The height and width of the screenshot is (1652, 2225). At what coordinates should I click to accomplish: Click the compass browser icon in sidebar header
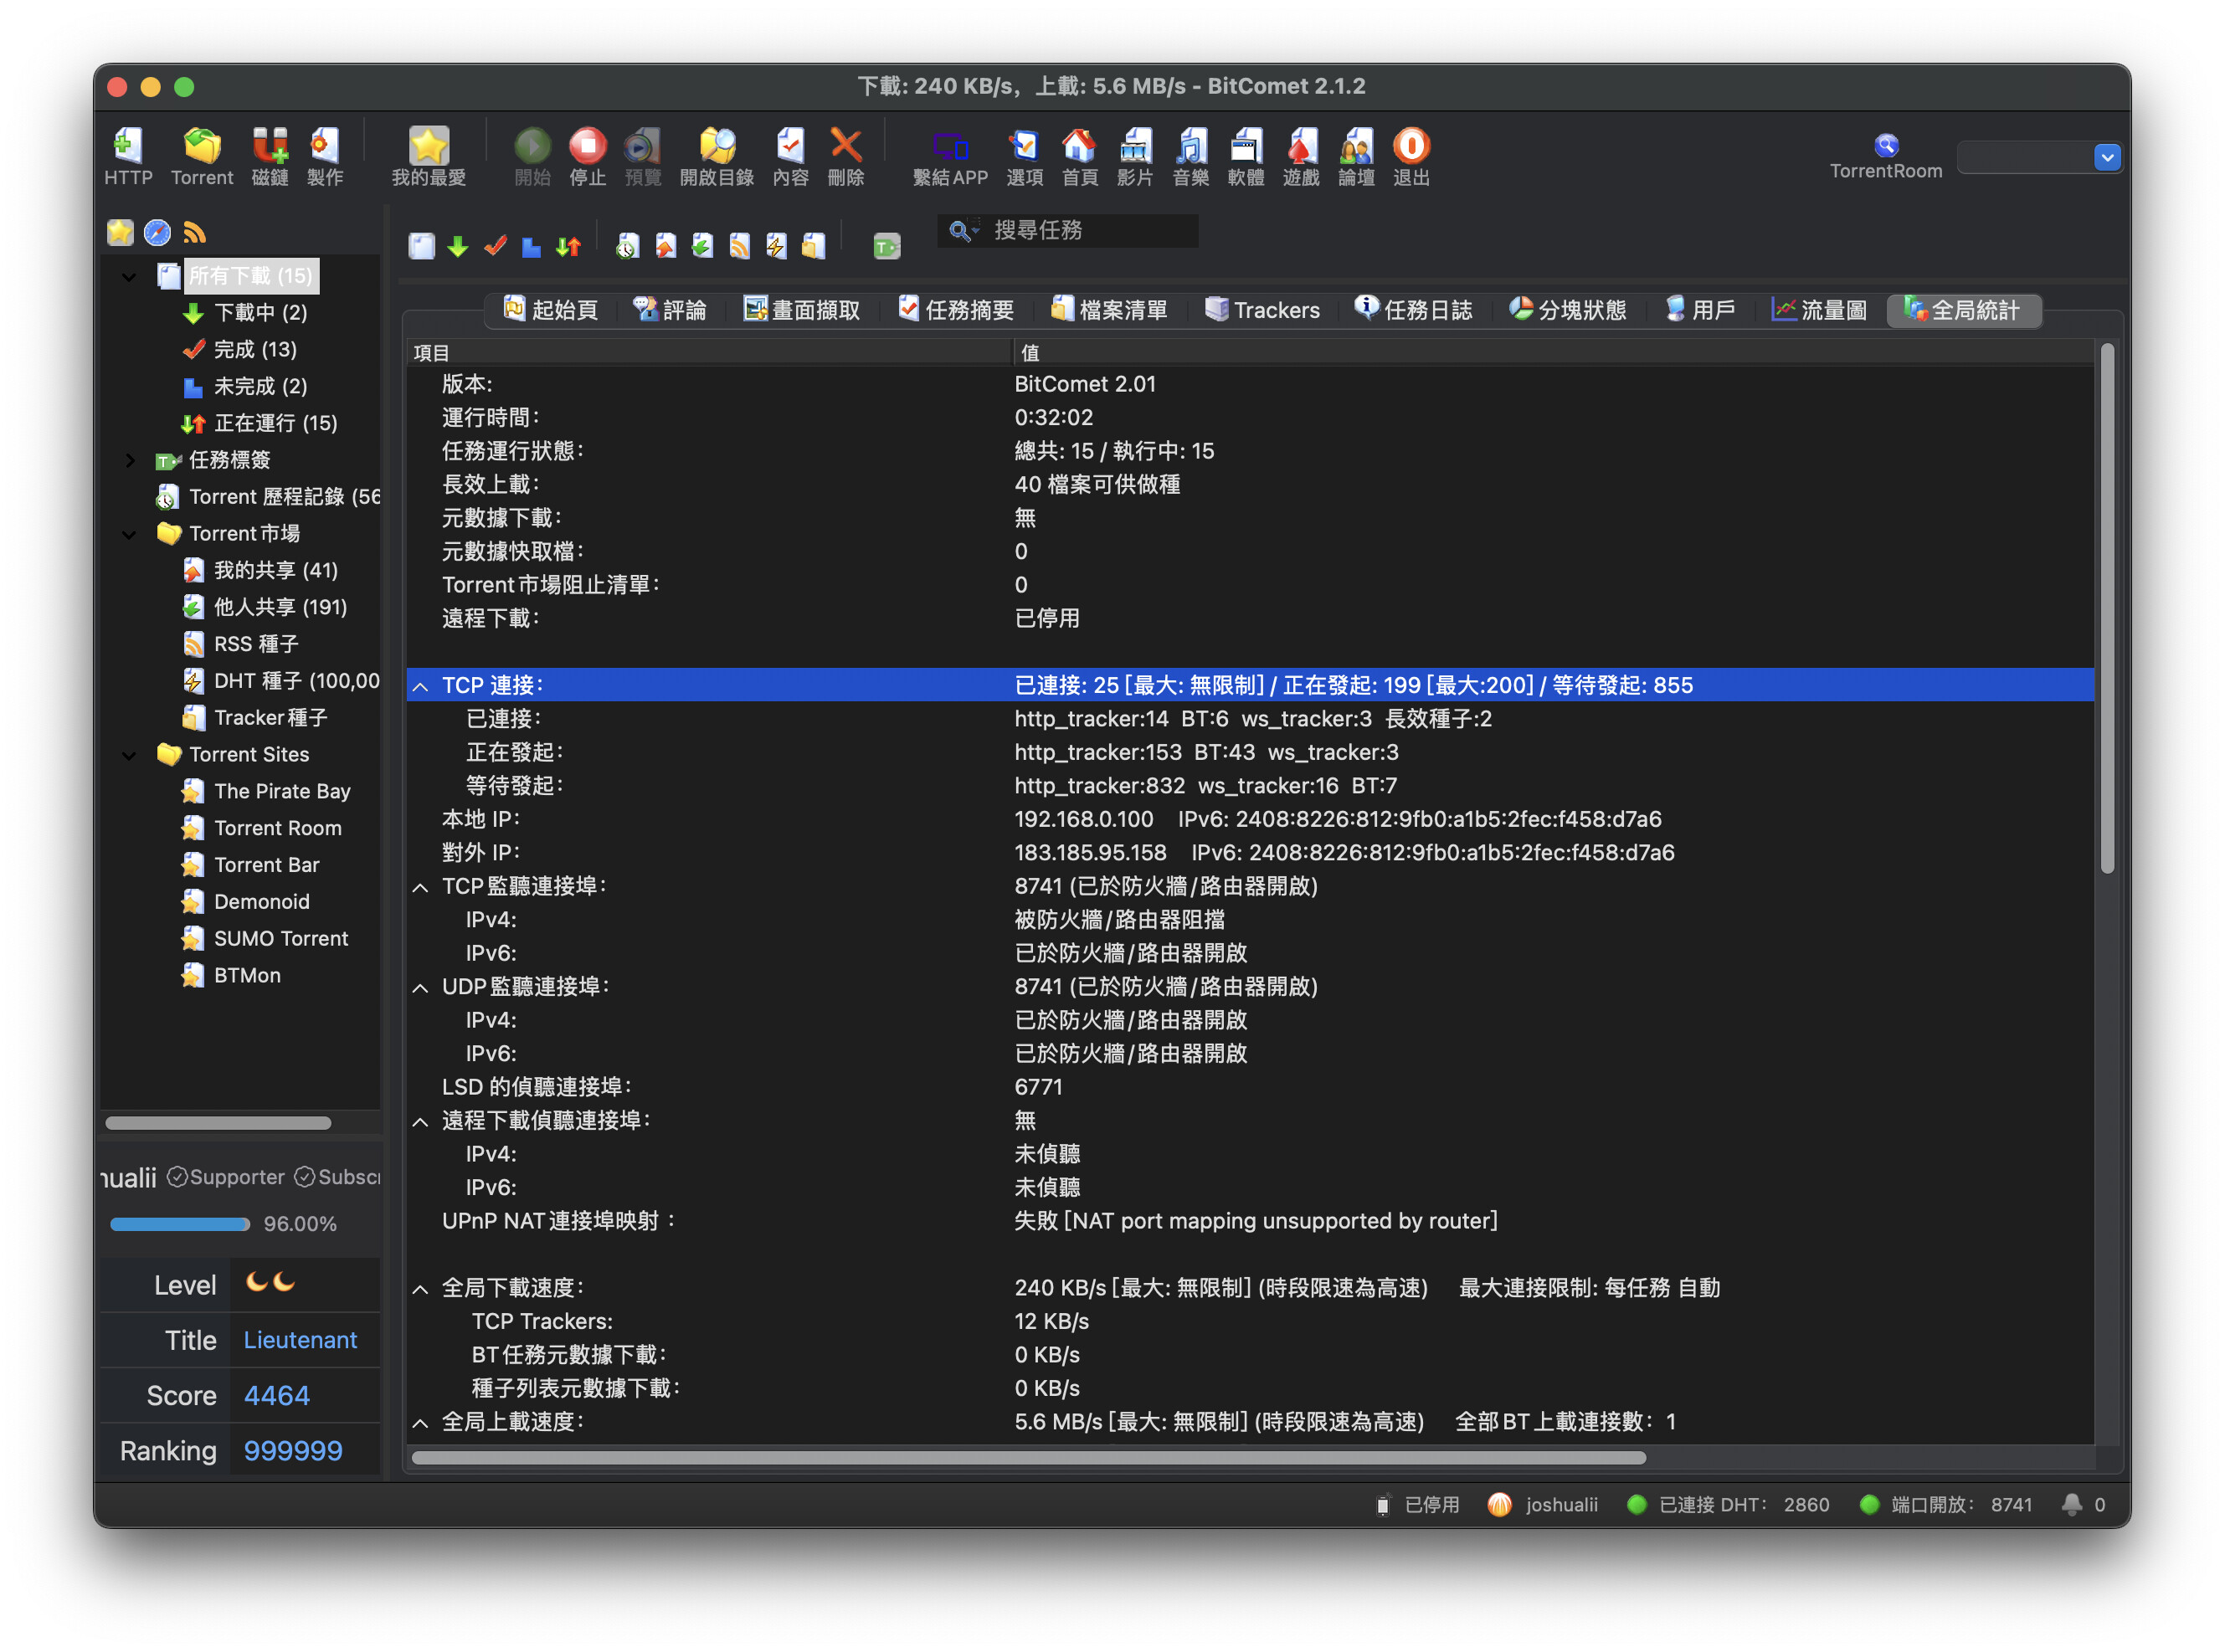pos(157,233)
